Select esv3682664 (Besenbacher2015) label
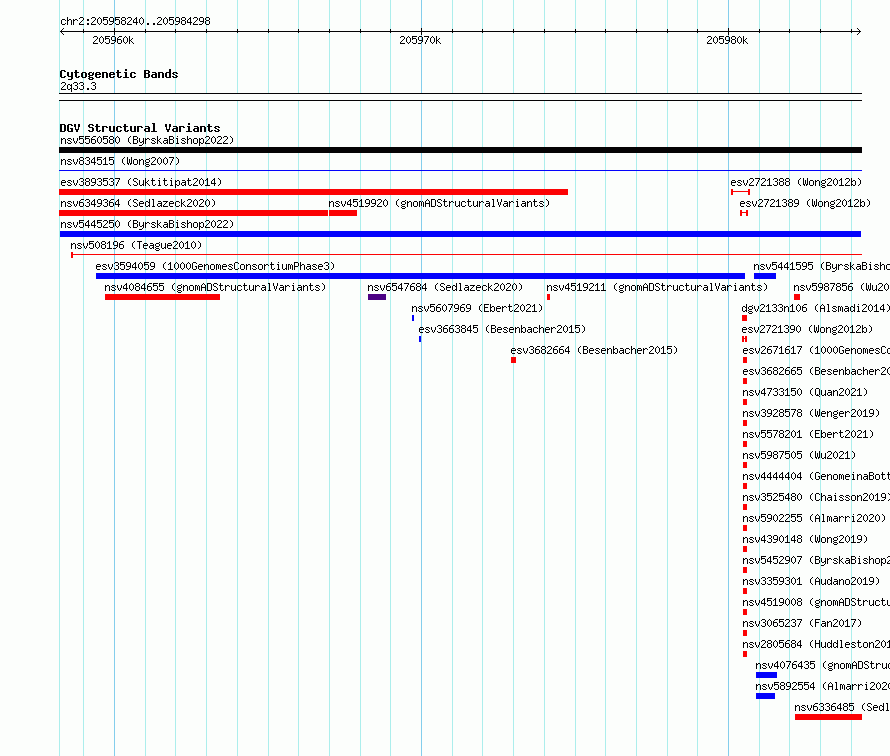The width and height of the screenshot is (890, 756). [x=594, y=350]
